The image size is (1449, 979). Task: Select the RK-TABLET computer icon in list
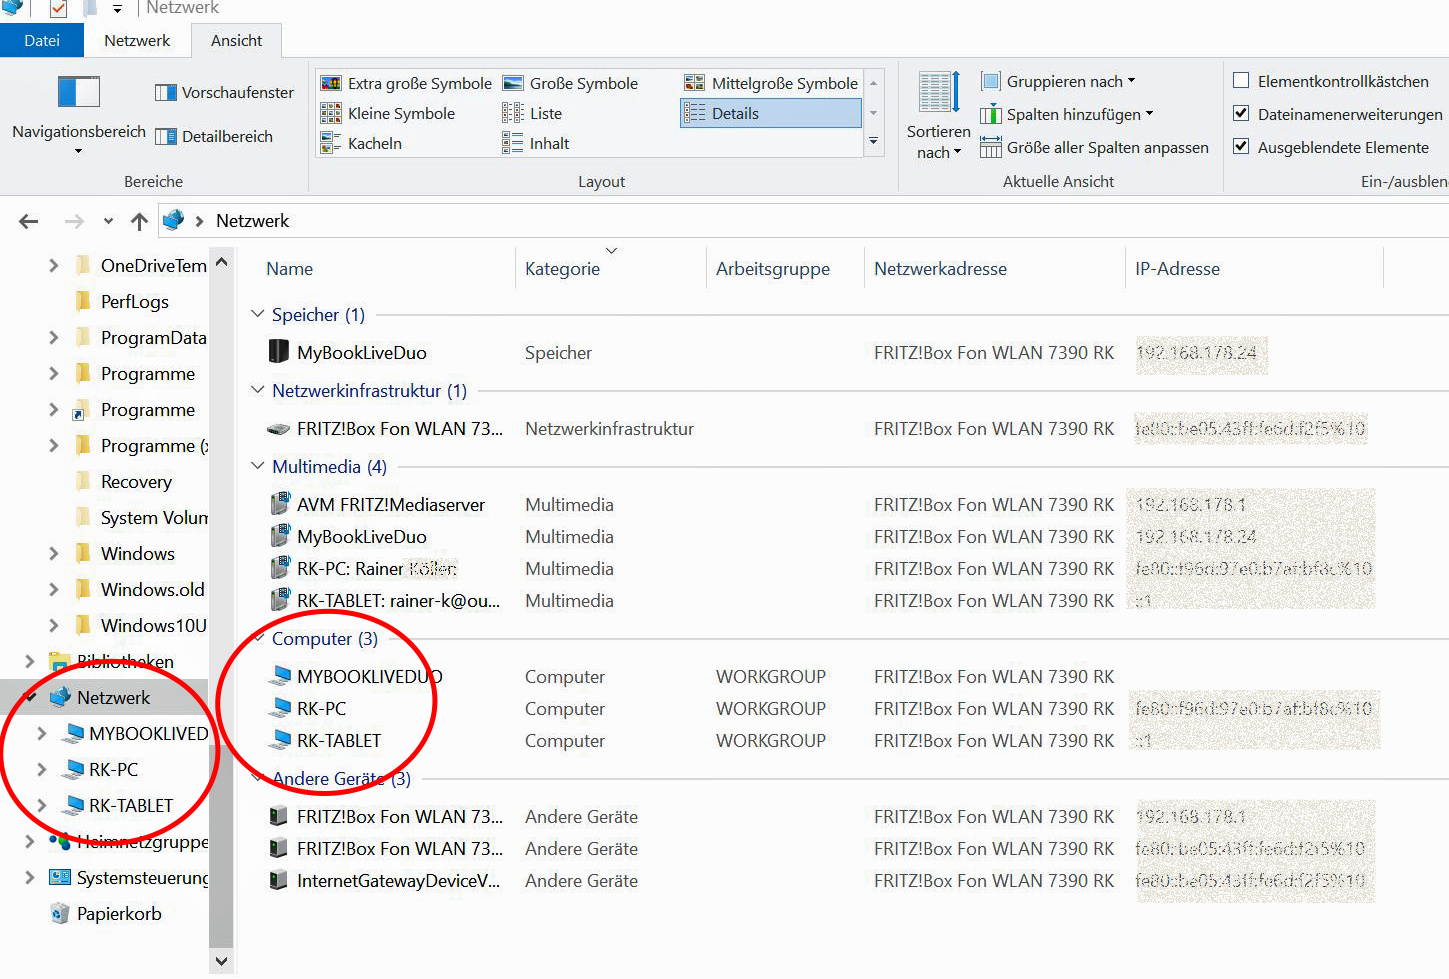(x=281, y=740)
